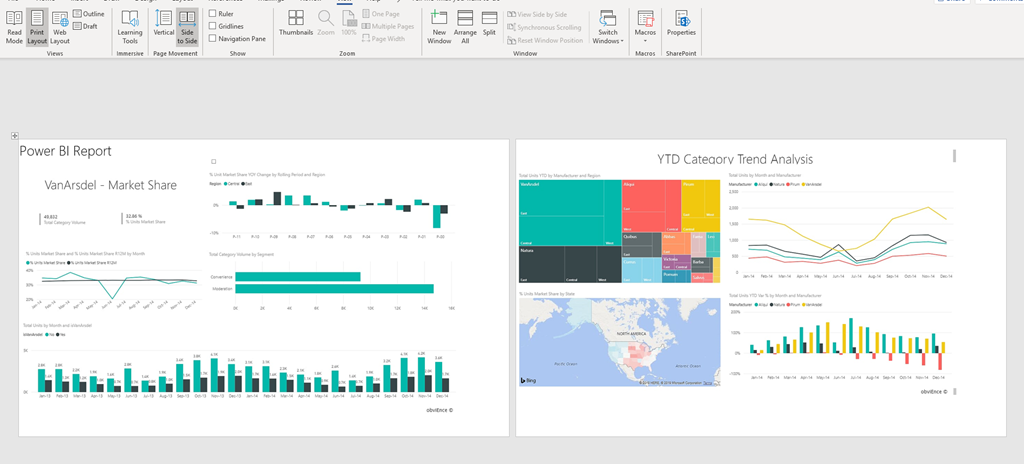Switch to Outline view
1024x464 pixels.
(x=88, y=14)
